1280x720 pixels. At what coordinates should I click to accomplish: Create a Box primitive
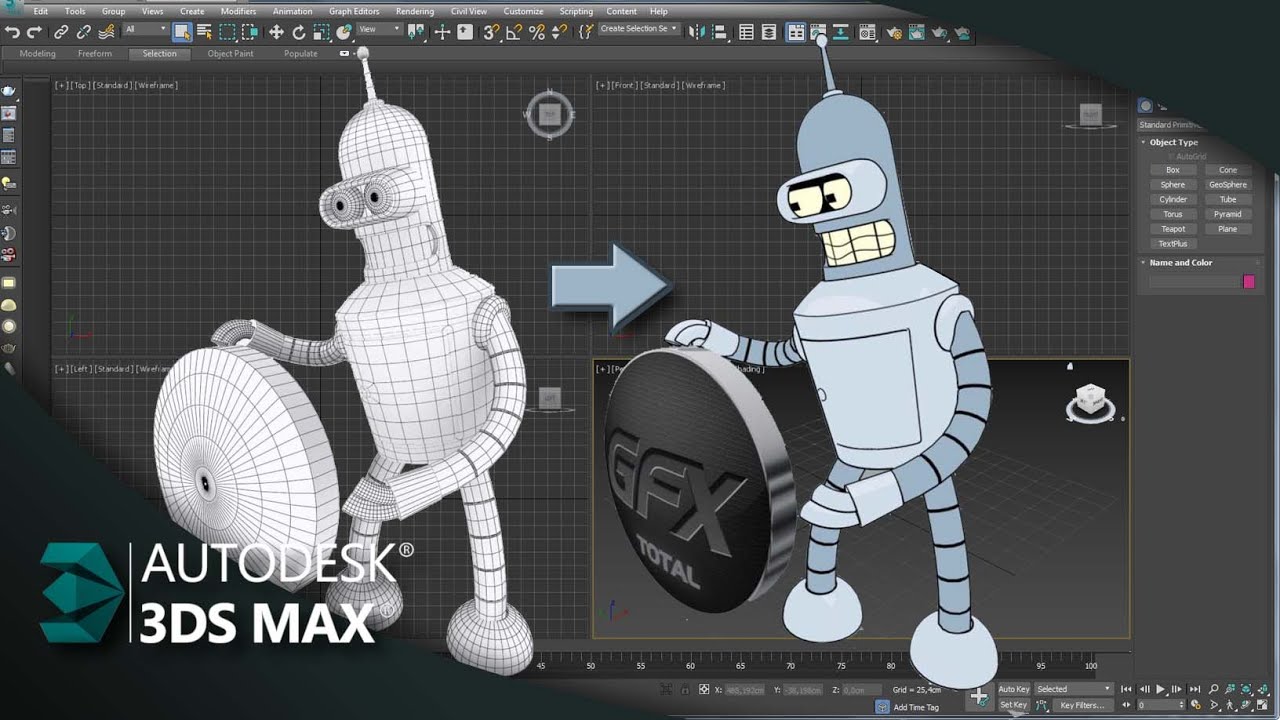click(1173, 170)
